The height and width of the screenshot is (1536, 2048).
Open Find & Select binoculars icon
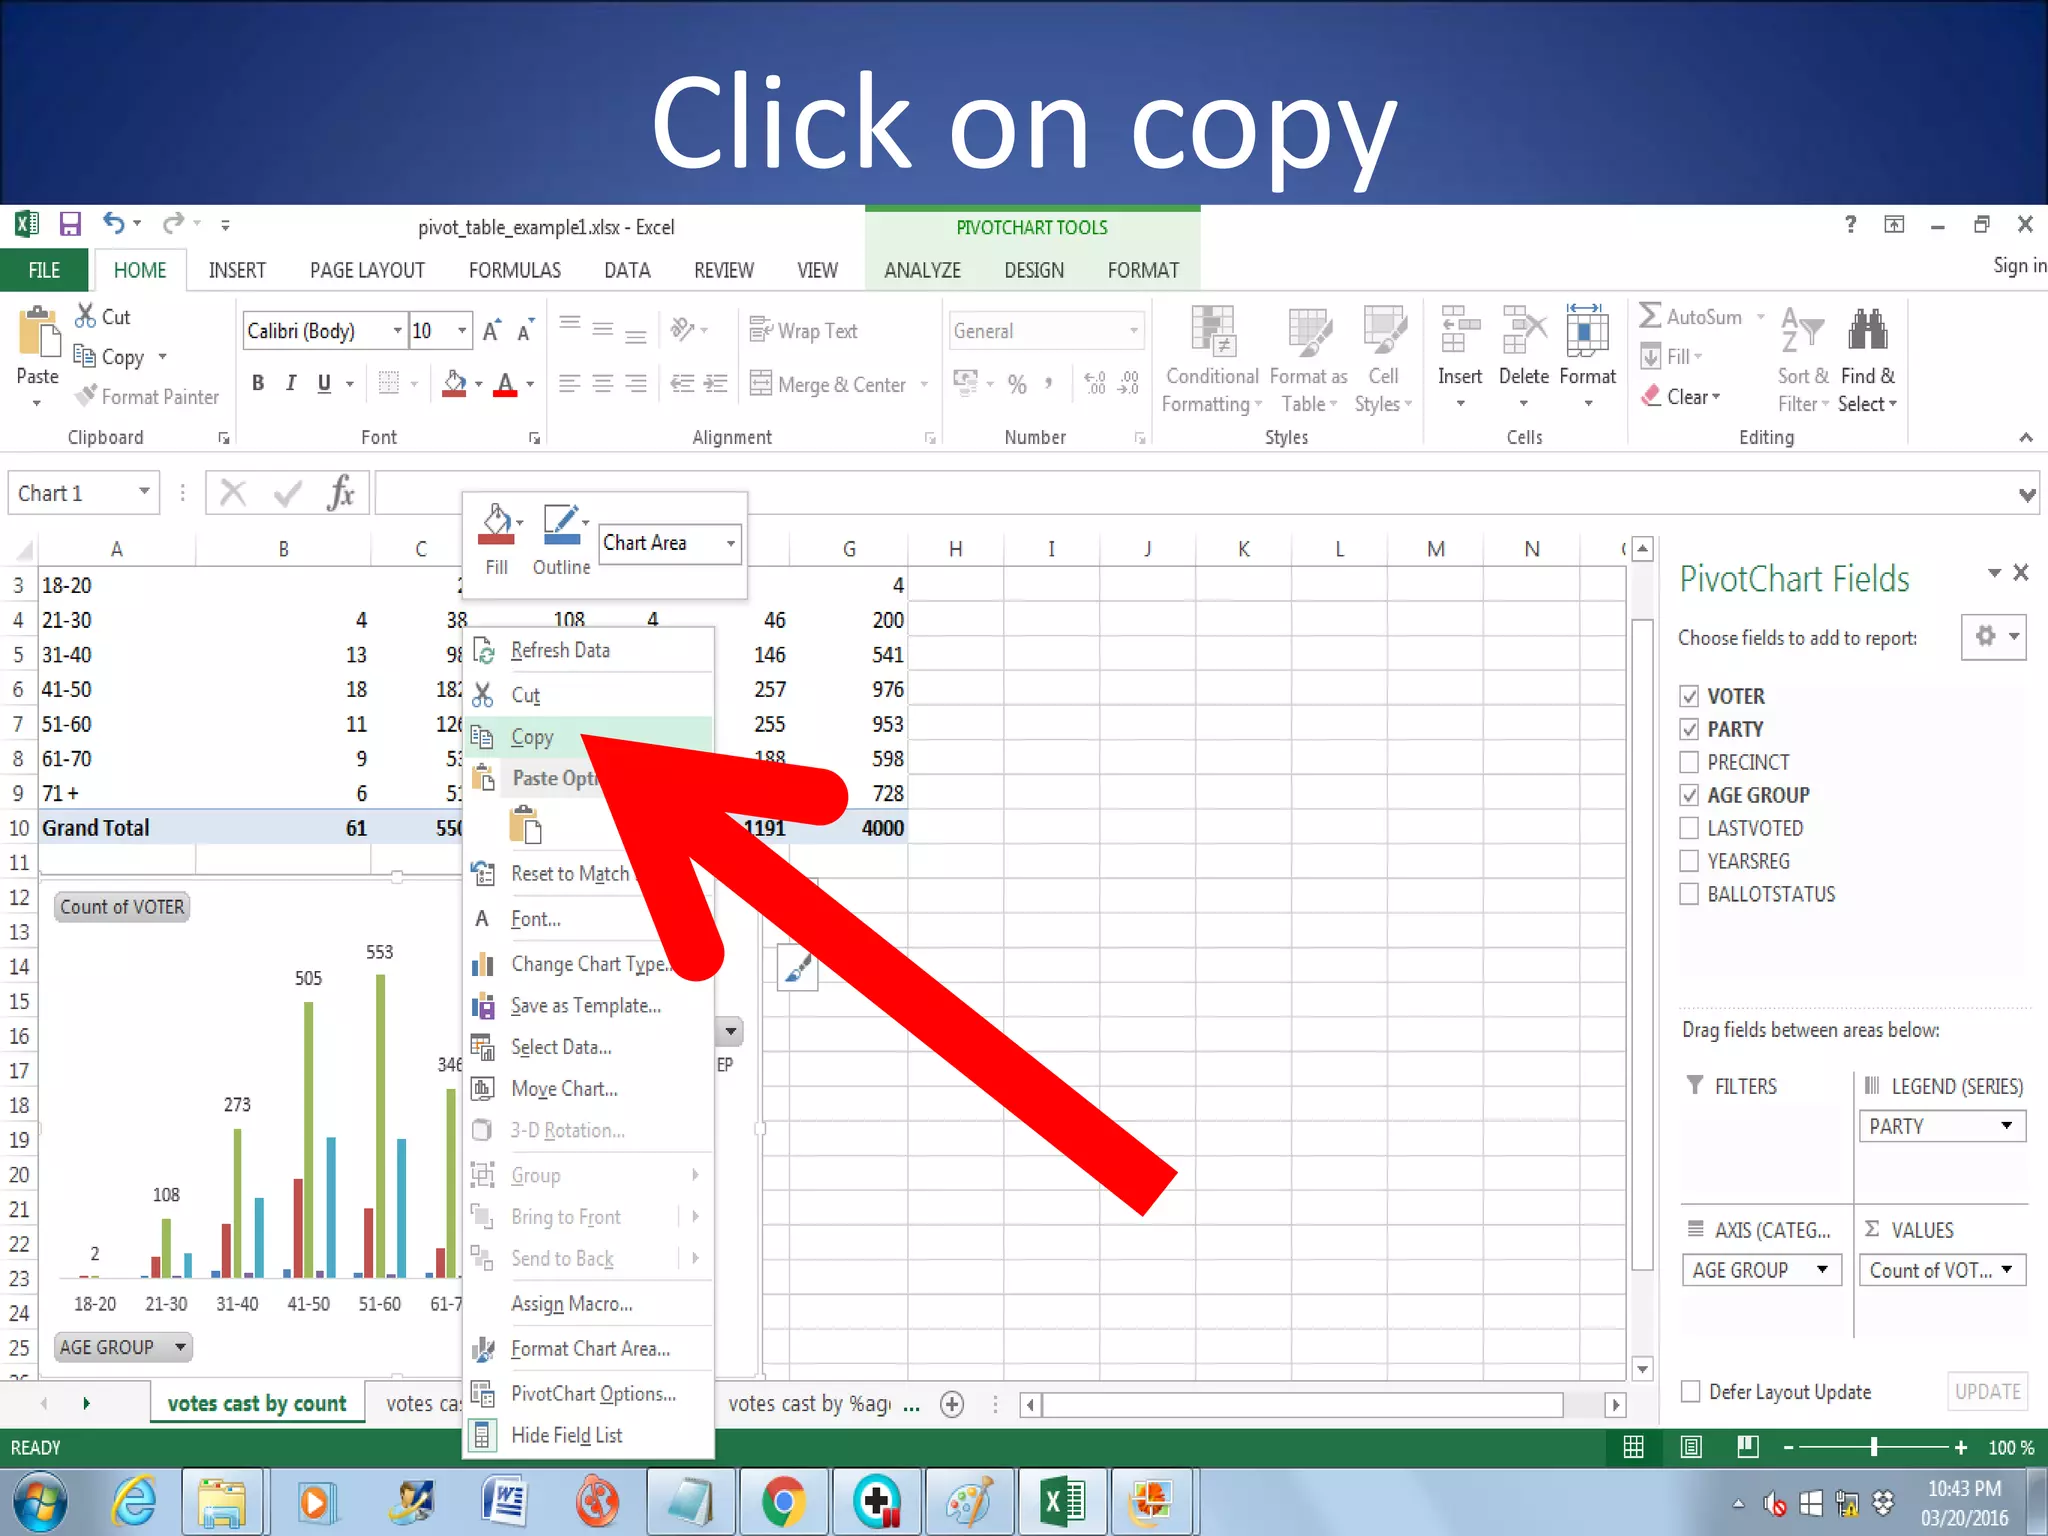[1867, 330]
